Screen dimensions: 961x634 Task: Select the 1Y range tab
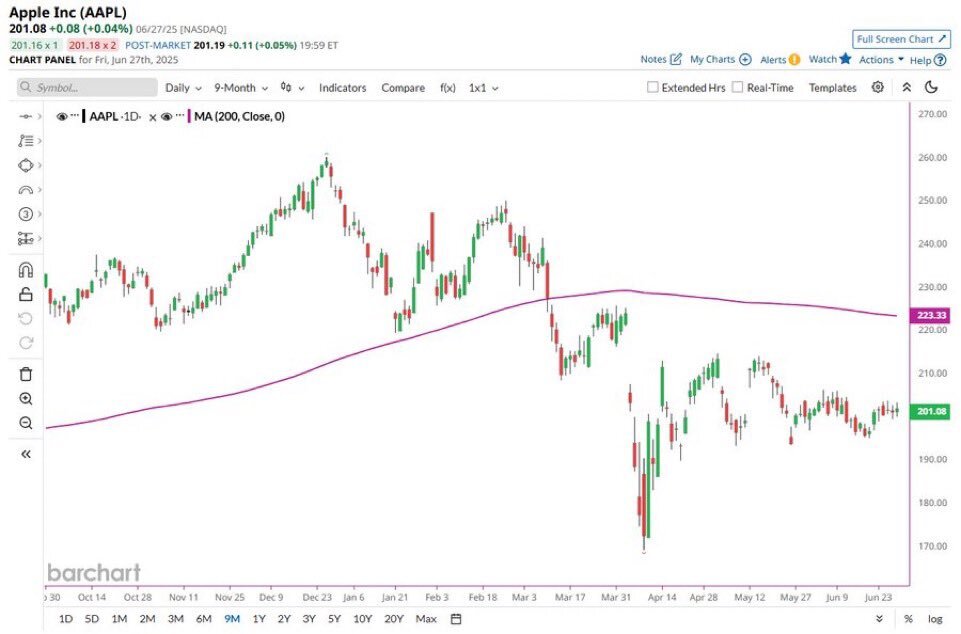click(259, 619)
